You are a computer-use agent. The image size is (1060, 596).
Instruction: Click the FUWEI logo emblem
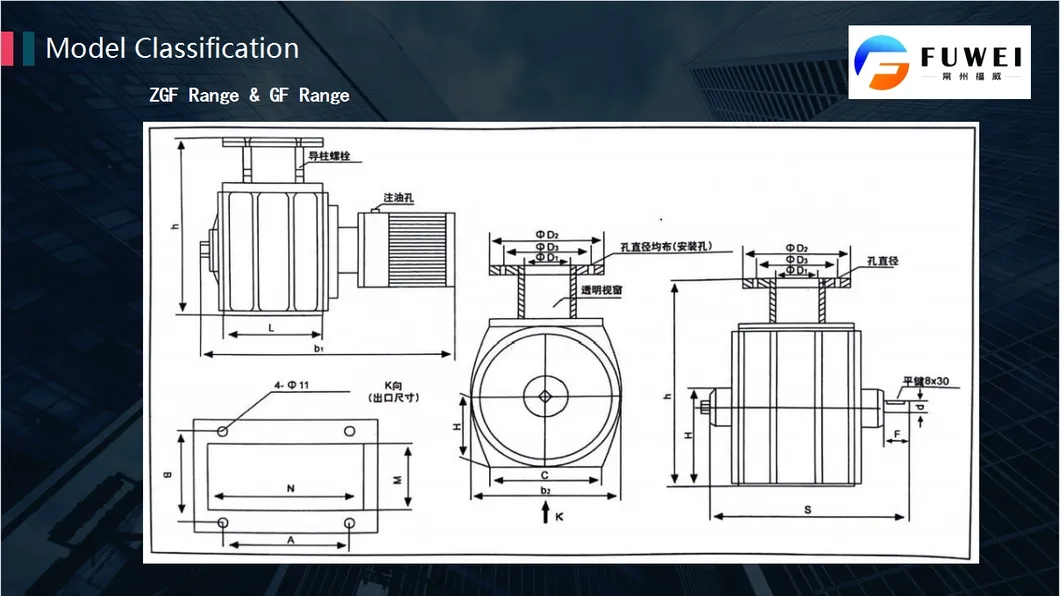[x=880, y=62]
